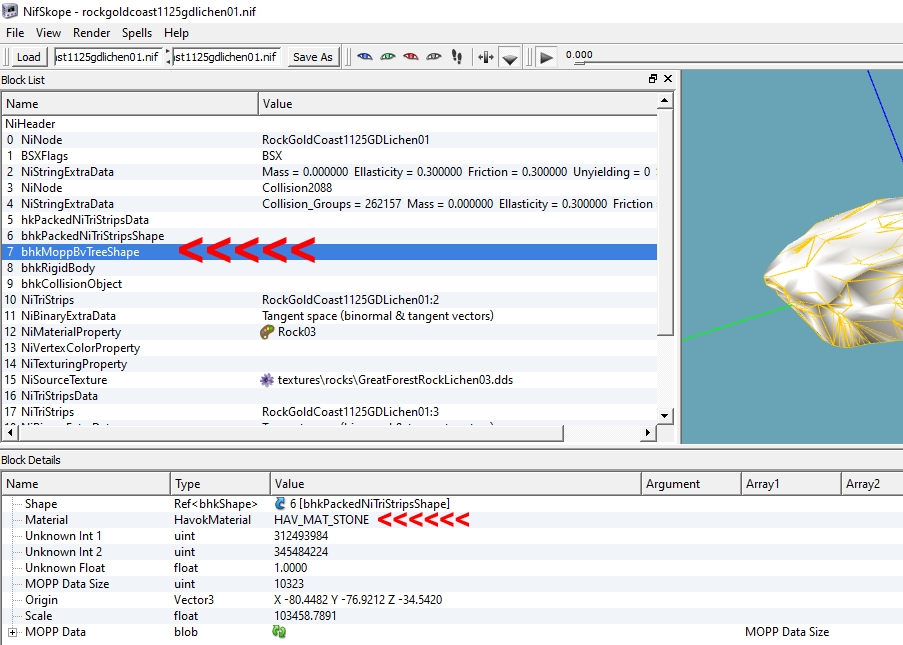Click the Save As button

[x=313, y=56]
